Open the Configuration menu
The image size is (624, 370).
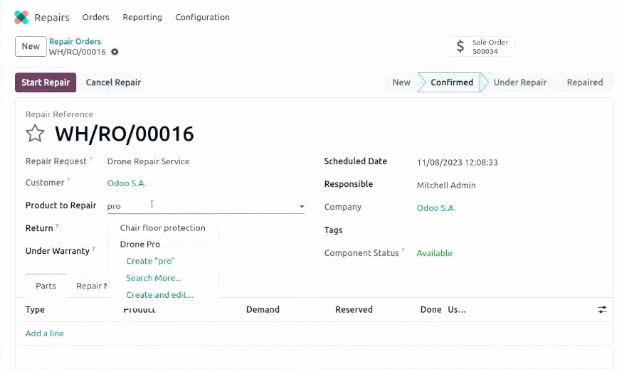tap(202, 17)
